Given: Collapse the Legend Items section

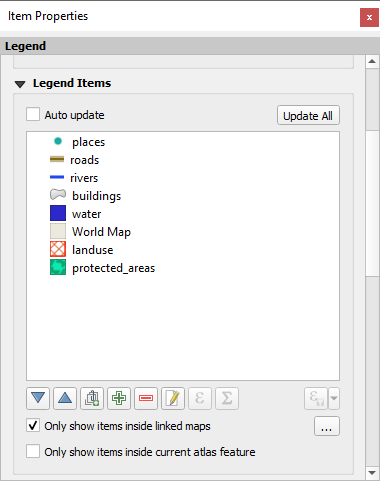Looking at the screenshot, I should [x=20, y=84].
